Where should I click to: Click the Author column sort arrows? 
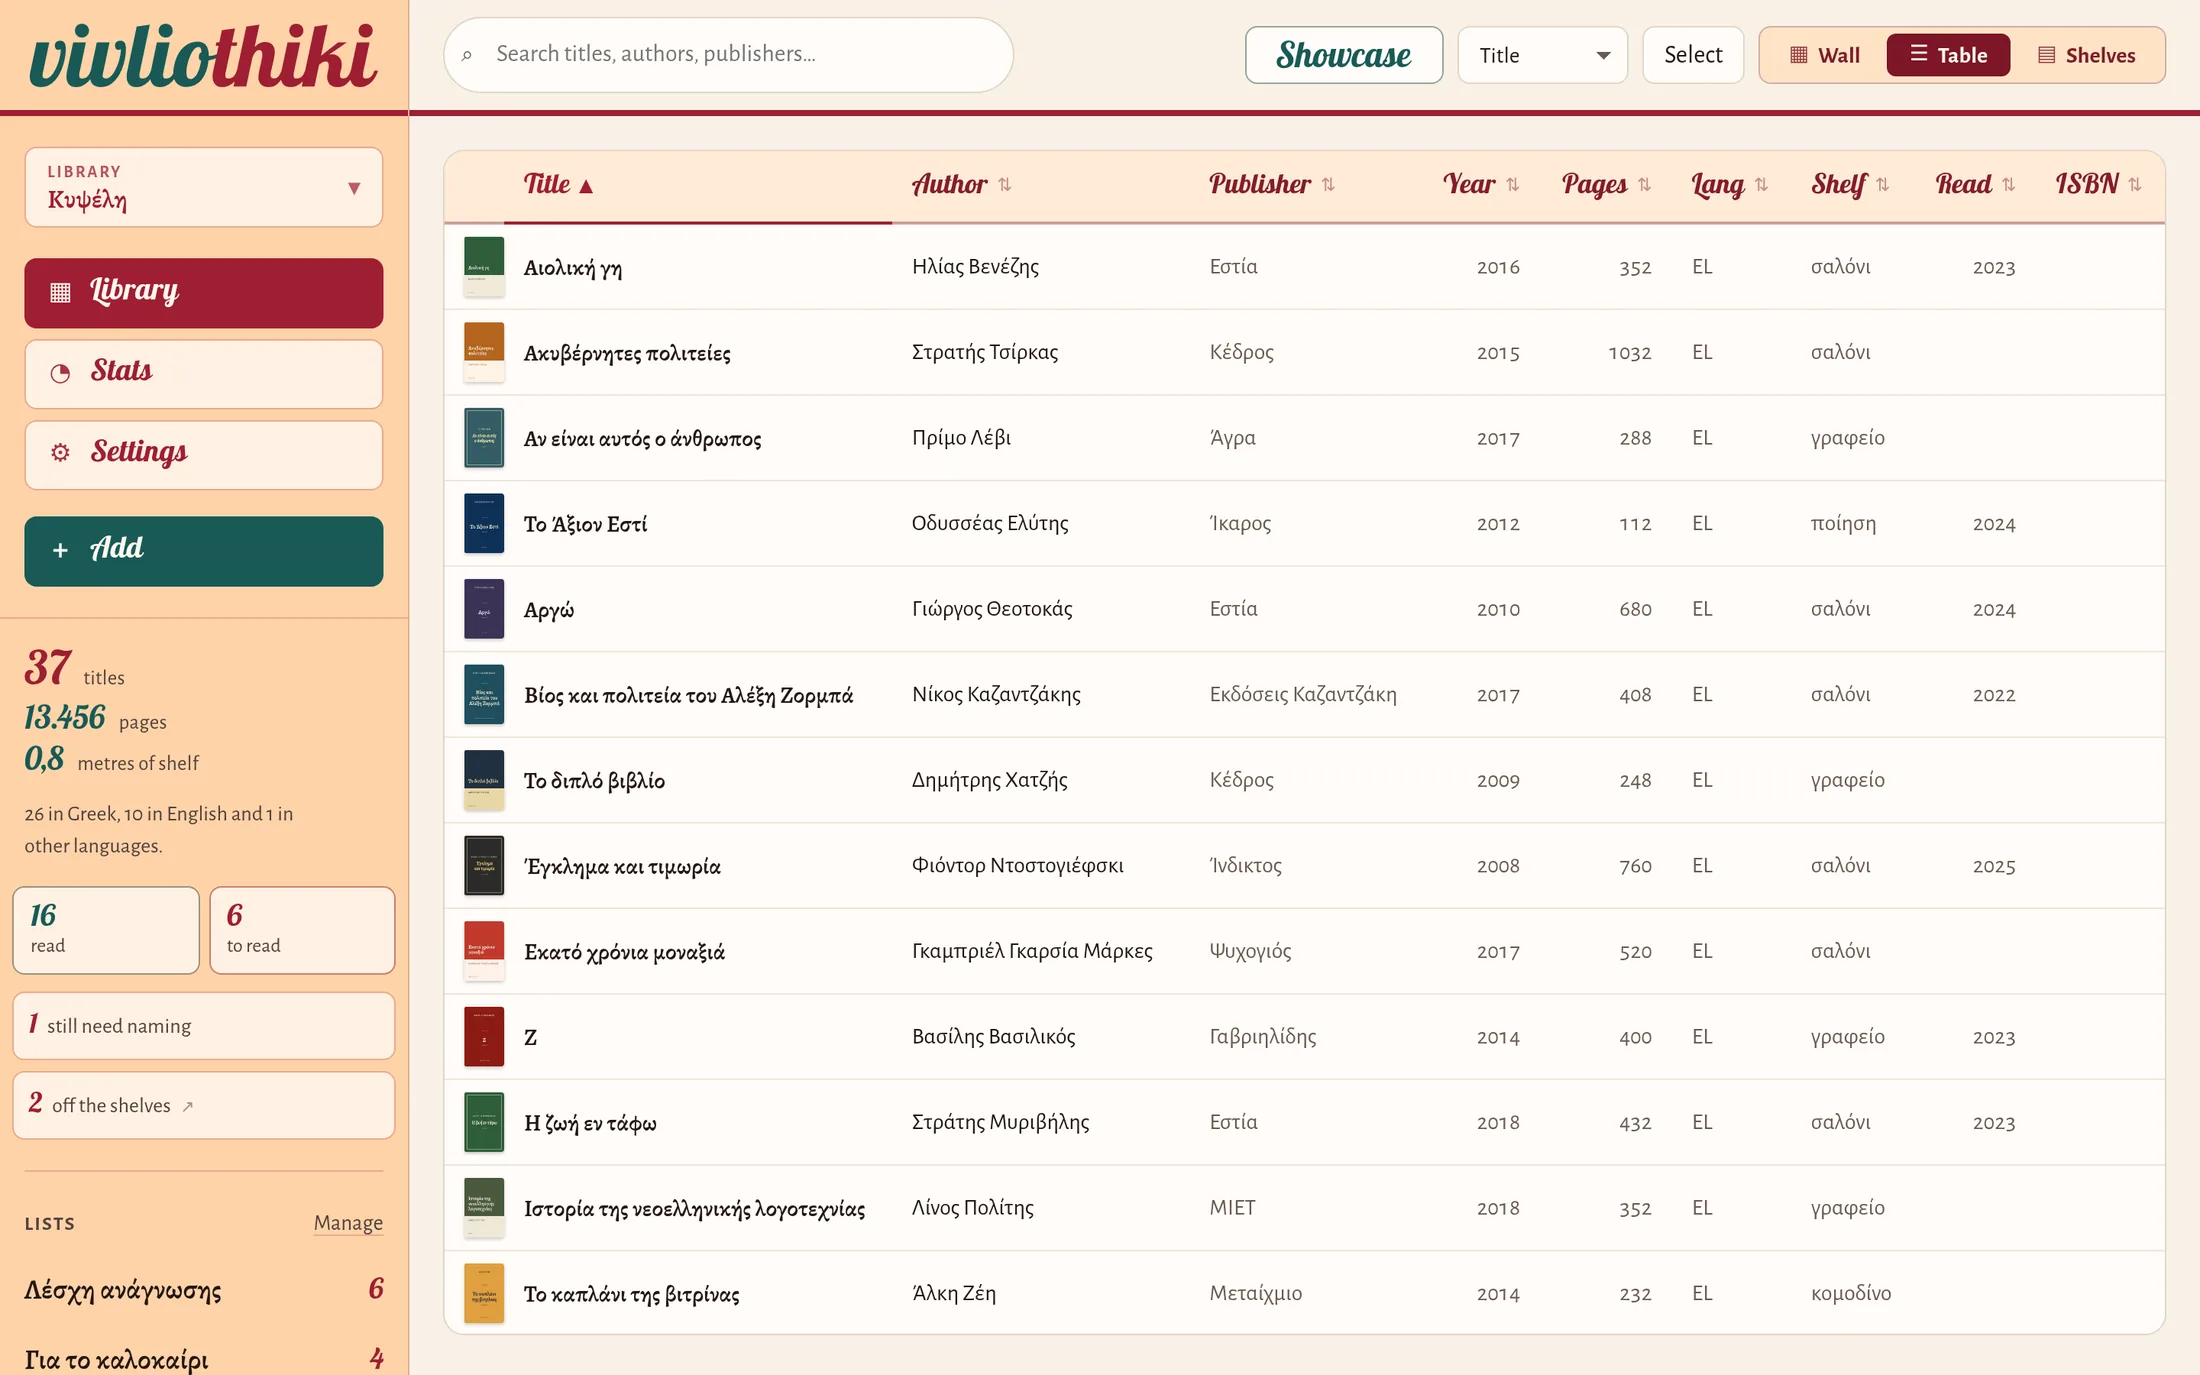pos(1005,185)
